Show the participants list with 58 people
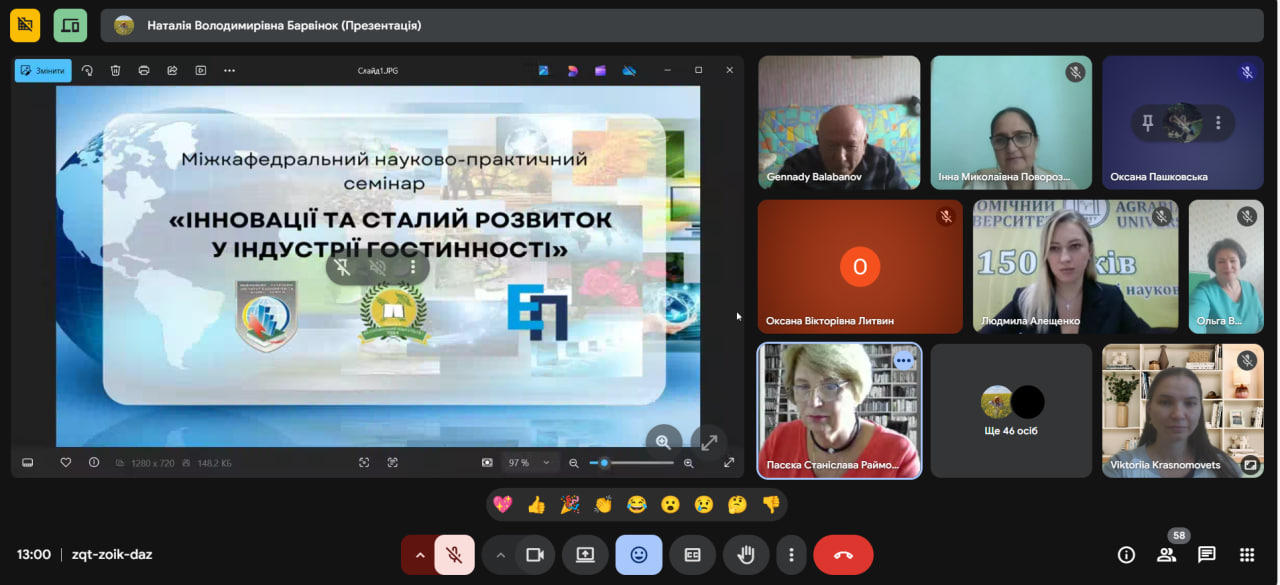 [1166, 555]
